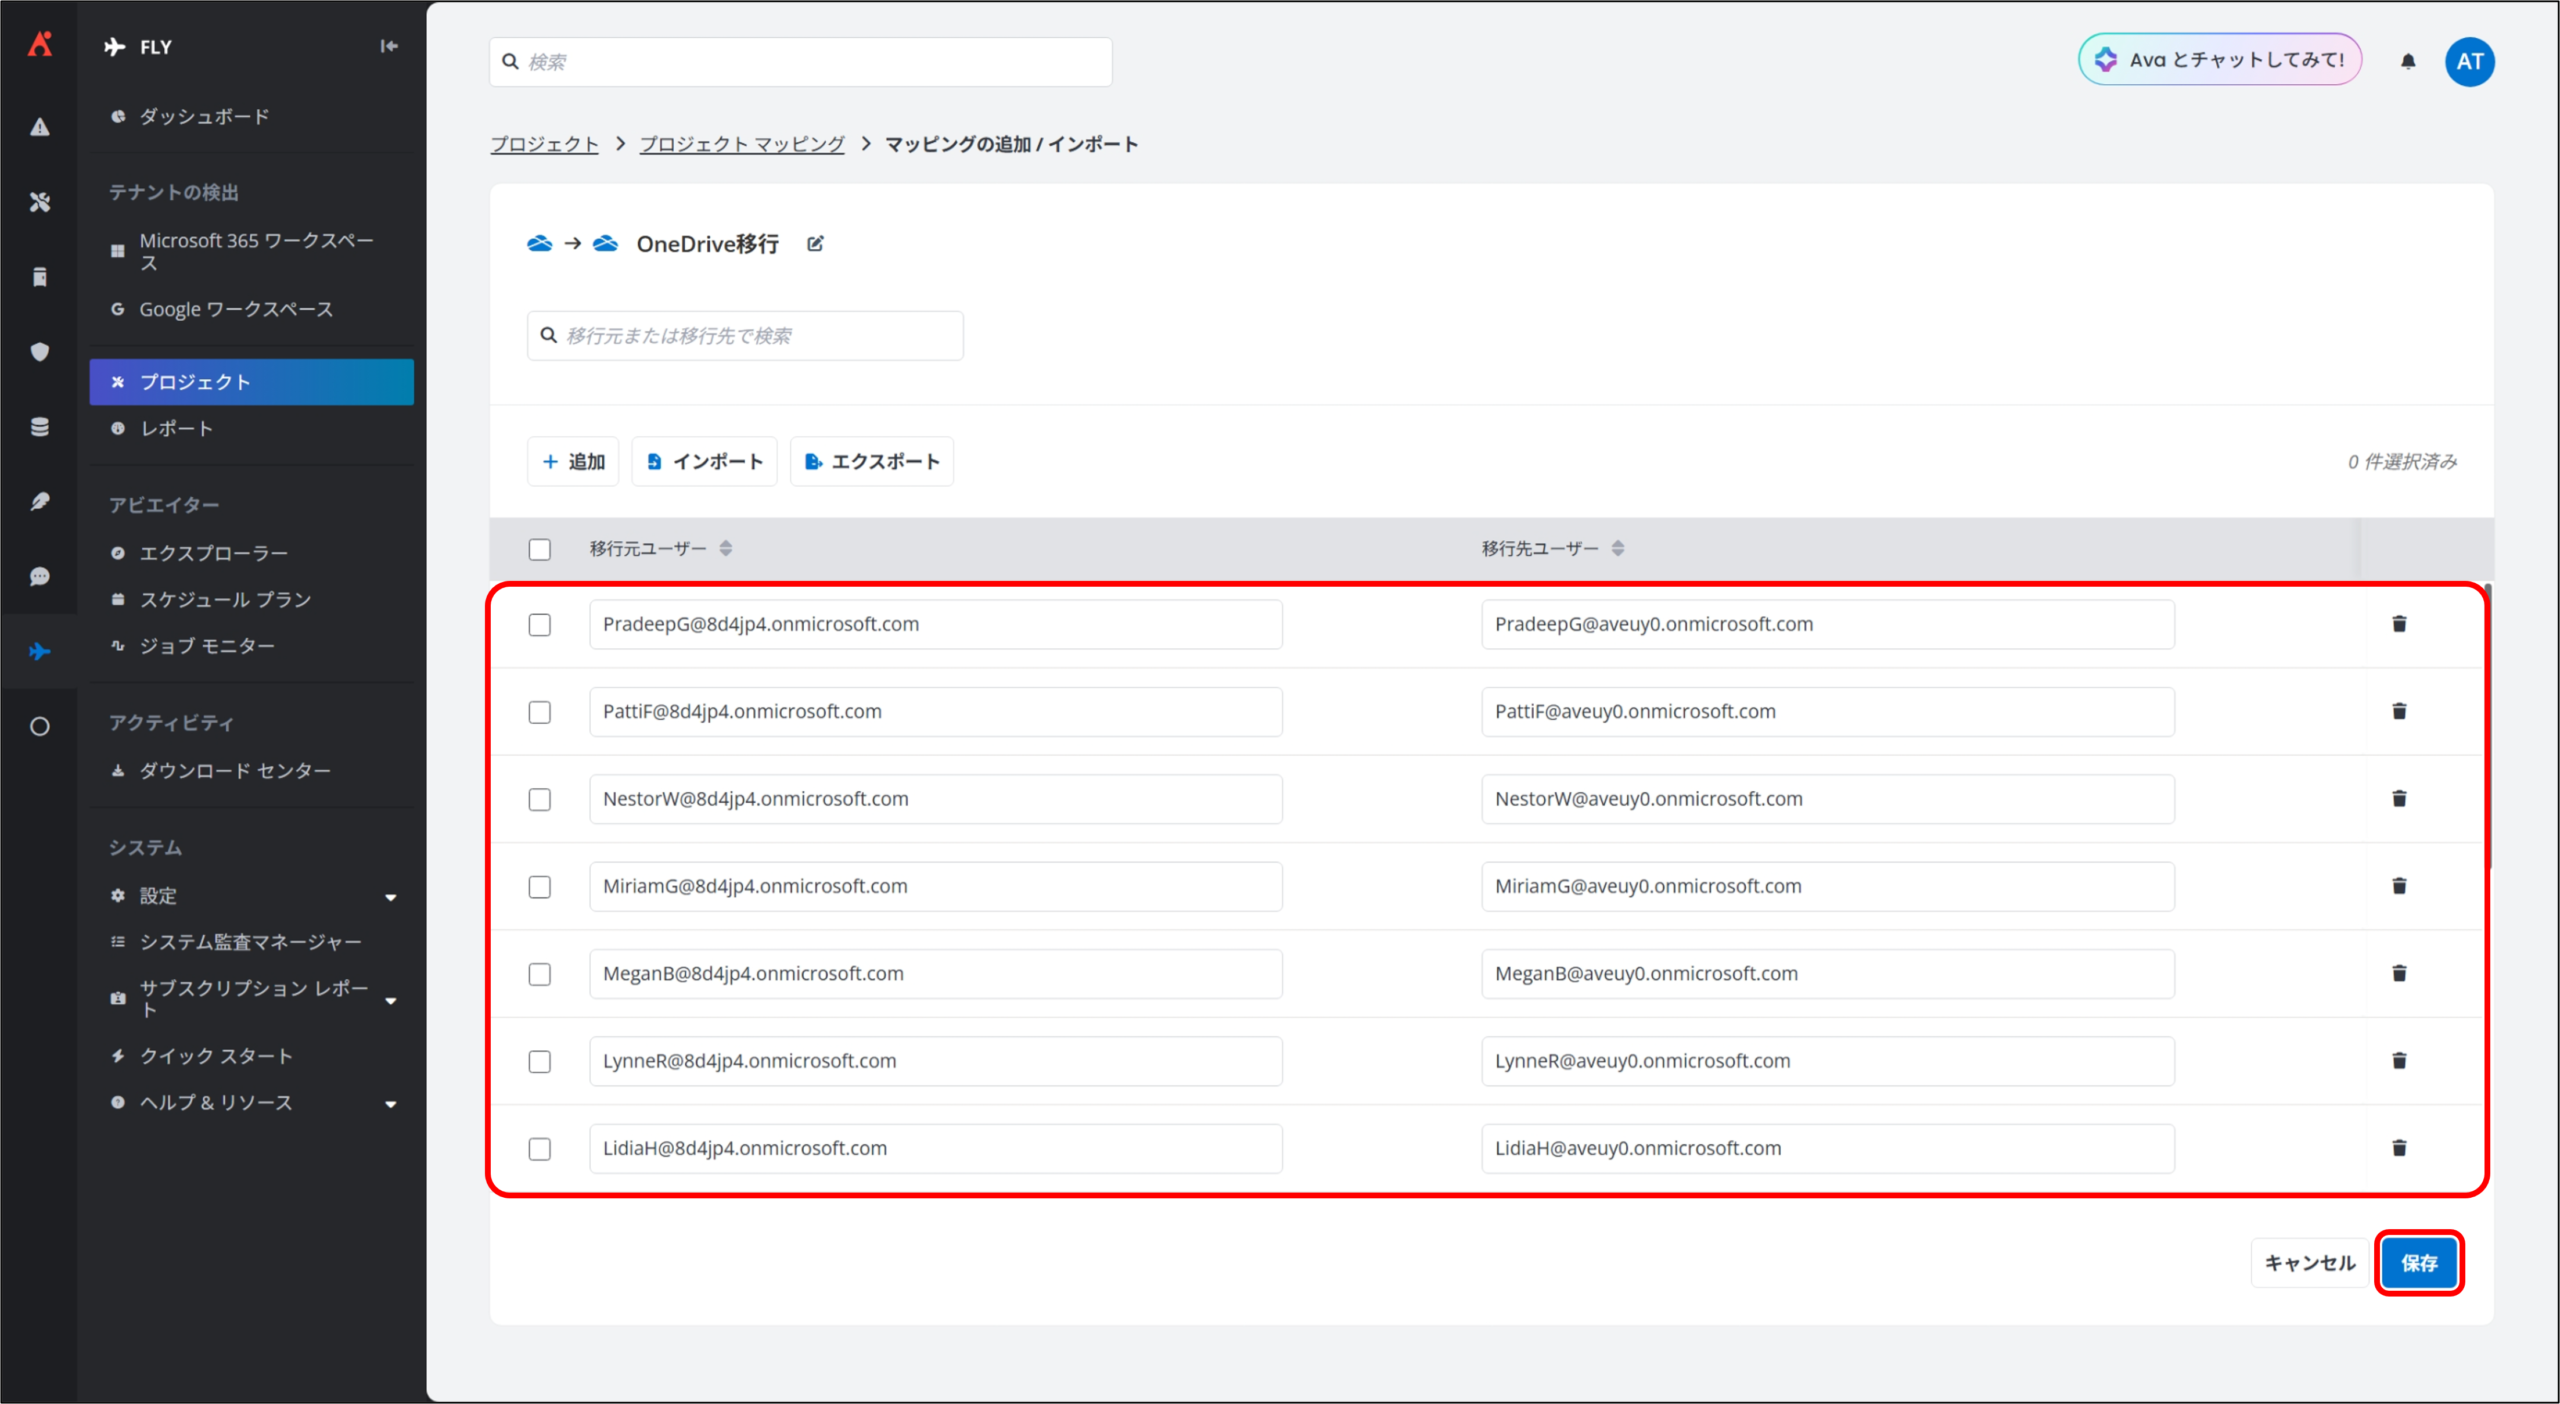Sort by 移行元ユーザー column arrows
Viewport: 2560px width, 1404px height.
tap(726, 548)
